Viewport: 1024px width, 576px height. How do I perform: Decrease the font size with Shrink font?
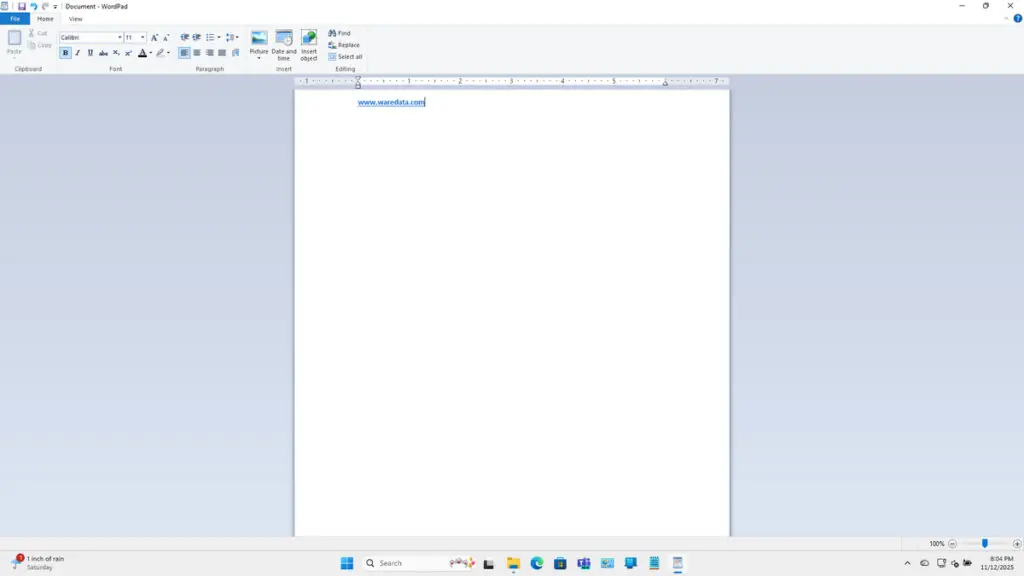pyautogui.click(x=165, y=37)
